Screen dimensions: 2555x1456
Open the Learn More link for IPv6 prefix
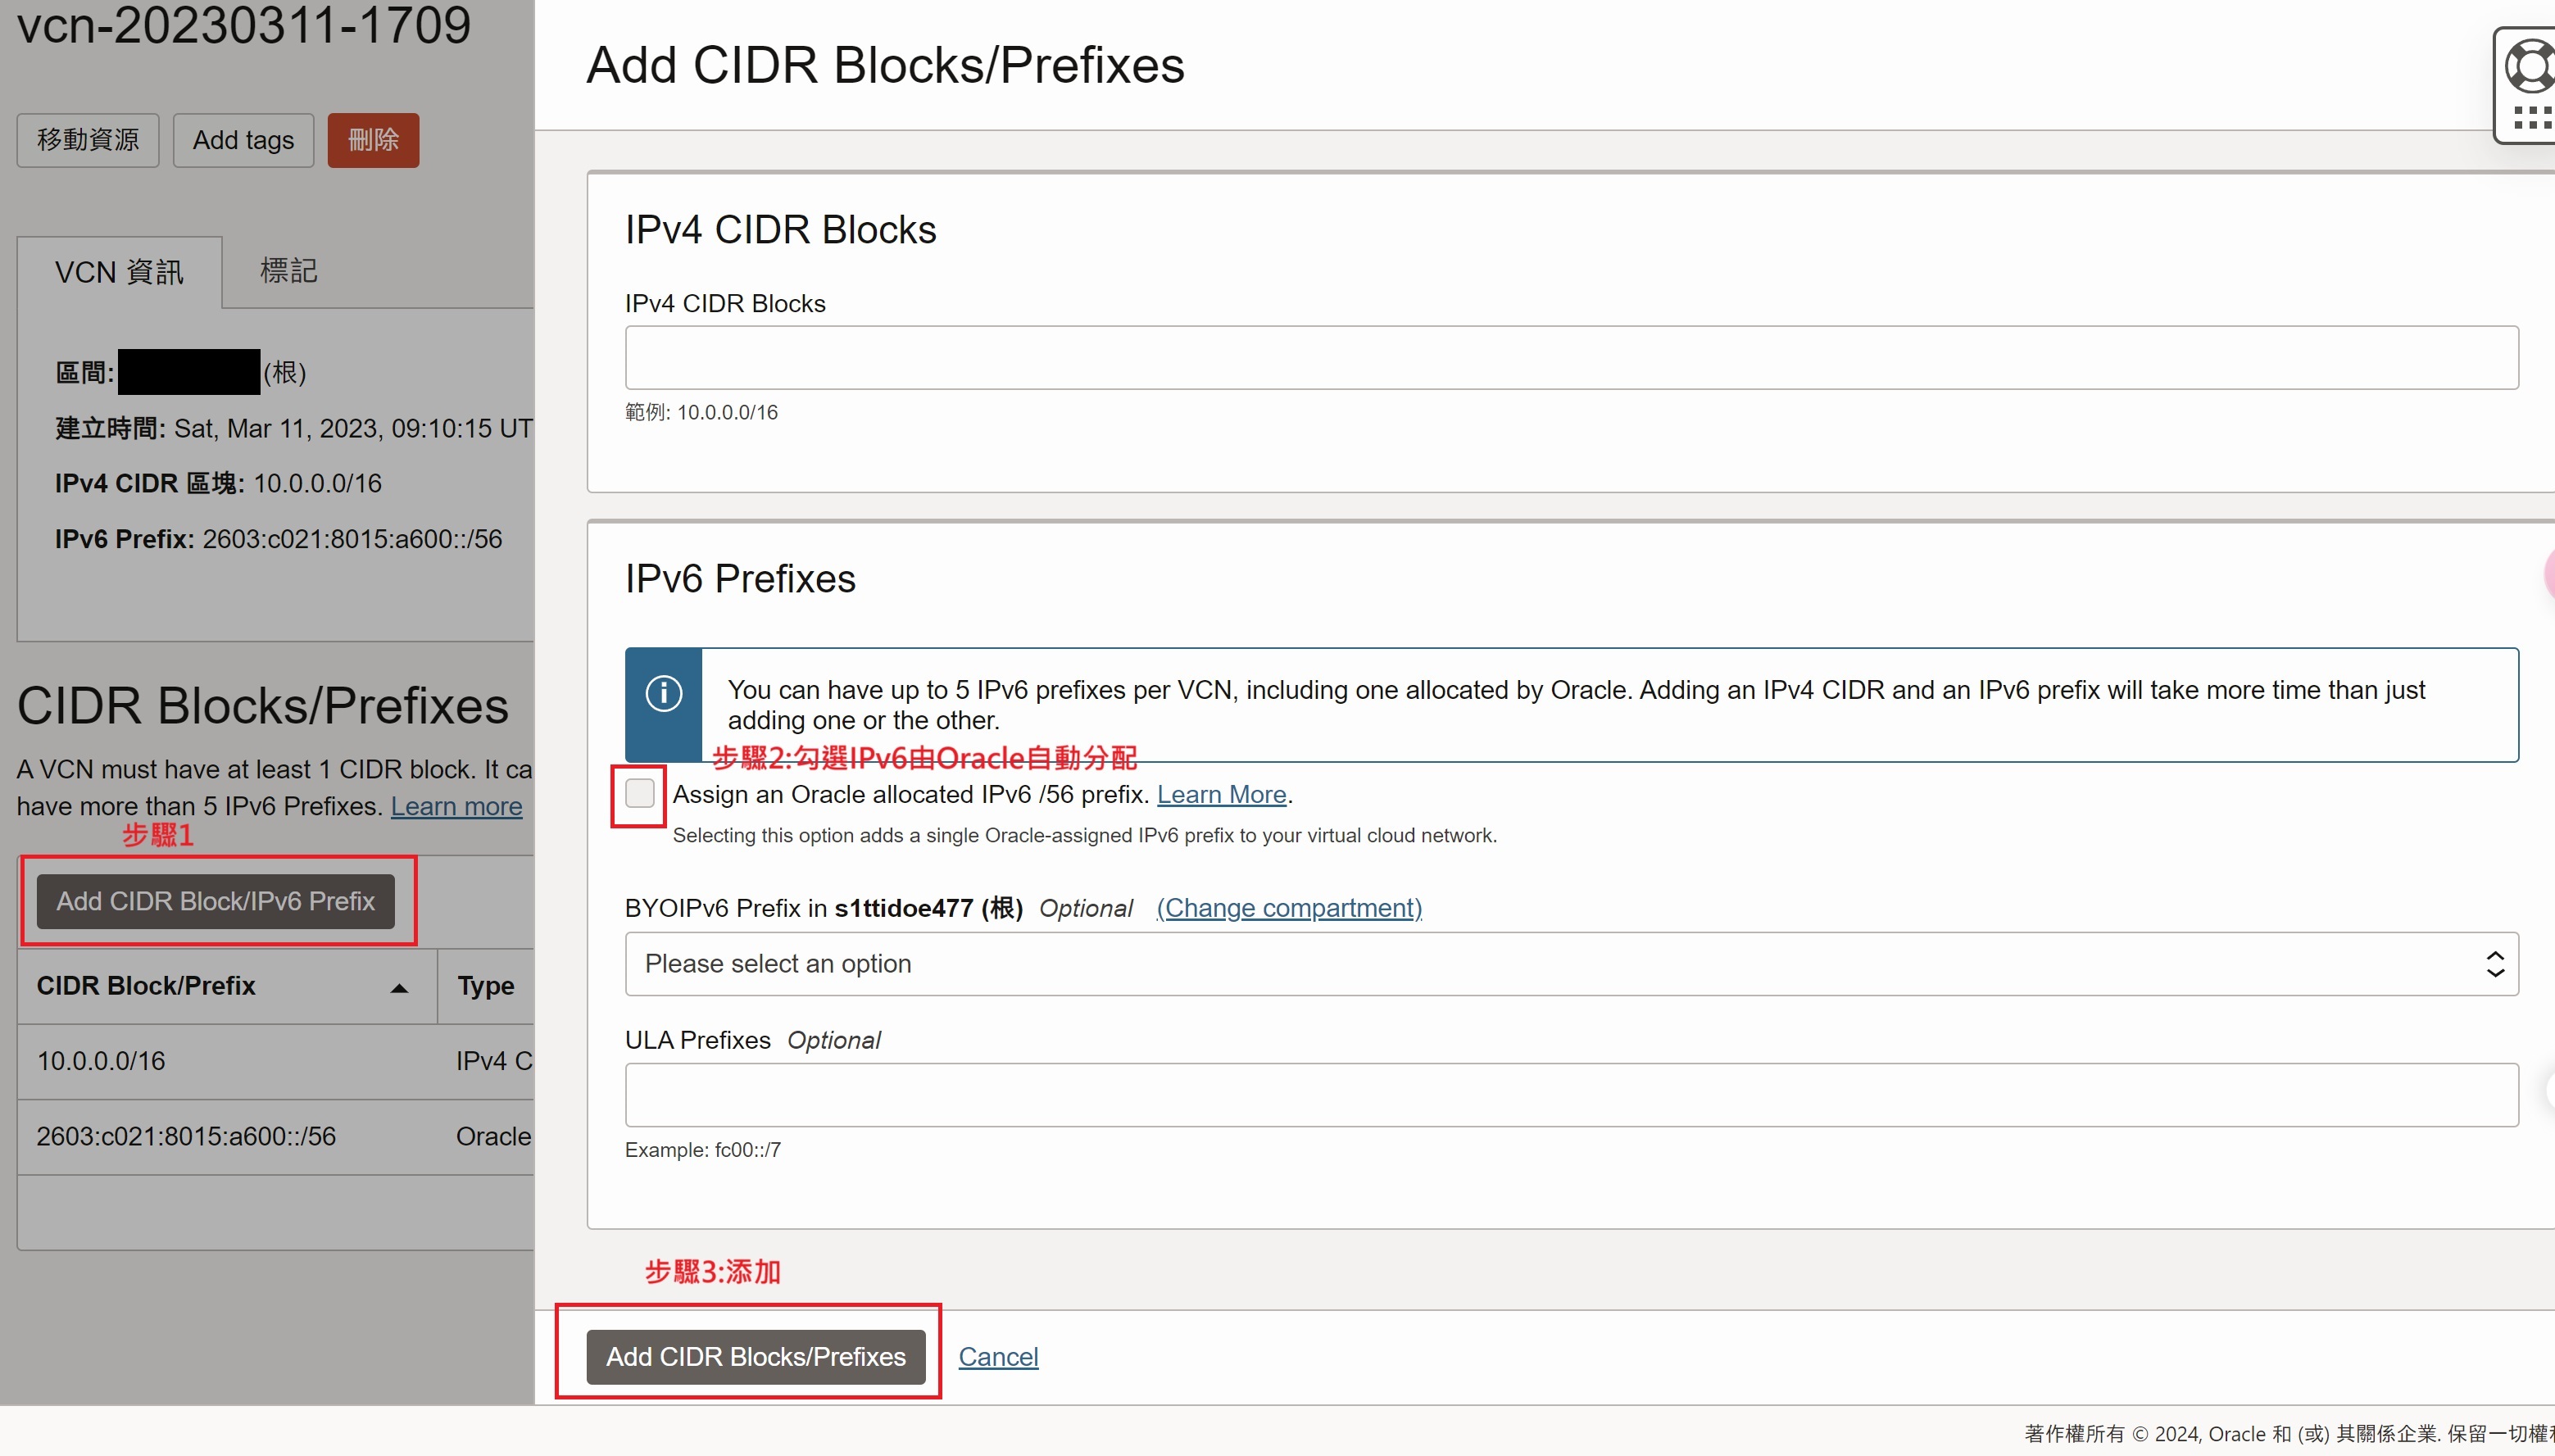[x=1221, y=794]
